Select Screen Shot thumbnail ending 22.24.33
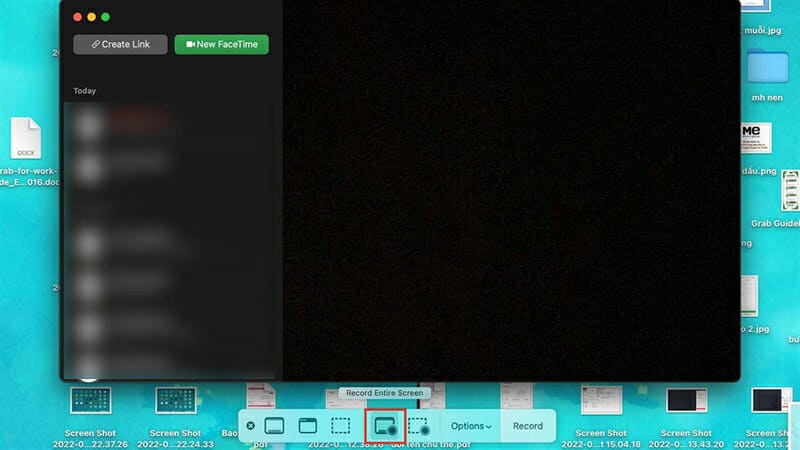The width and height of the screenshot is (800, 450). [175, 400]
